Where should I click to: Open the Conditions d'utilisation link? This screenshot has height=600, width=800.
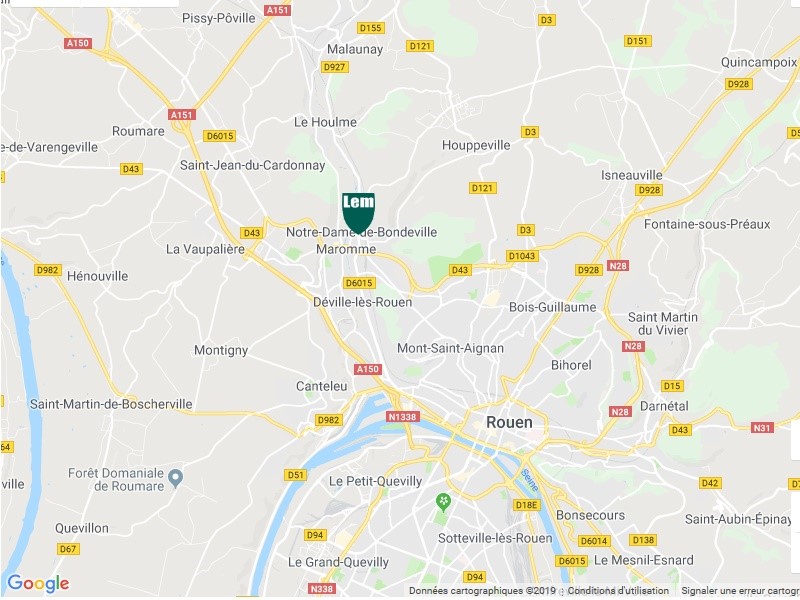coord(618,590)
